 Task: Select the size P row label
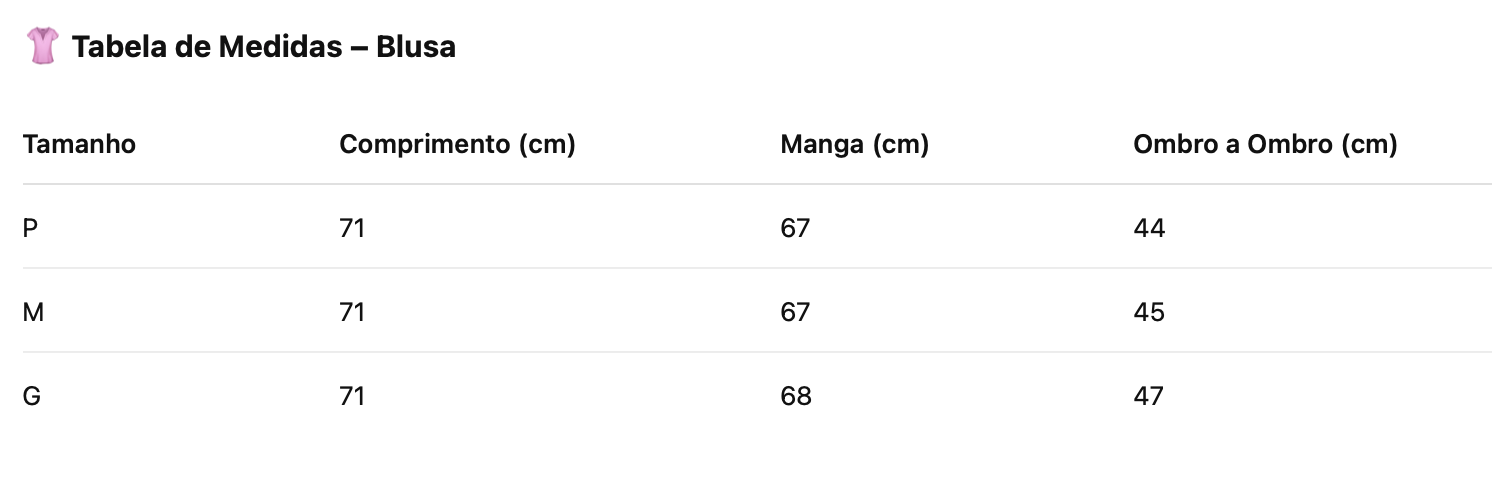30,228
